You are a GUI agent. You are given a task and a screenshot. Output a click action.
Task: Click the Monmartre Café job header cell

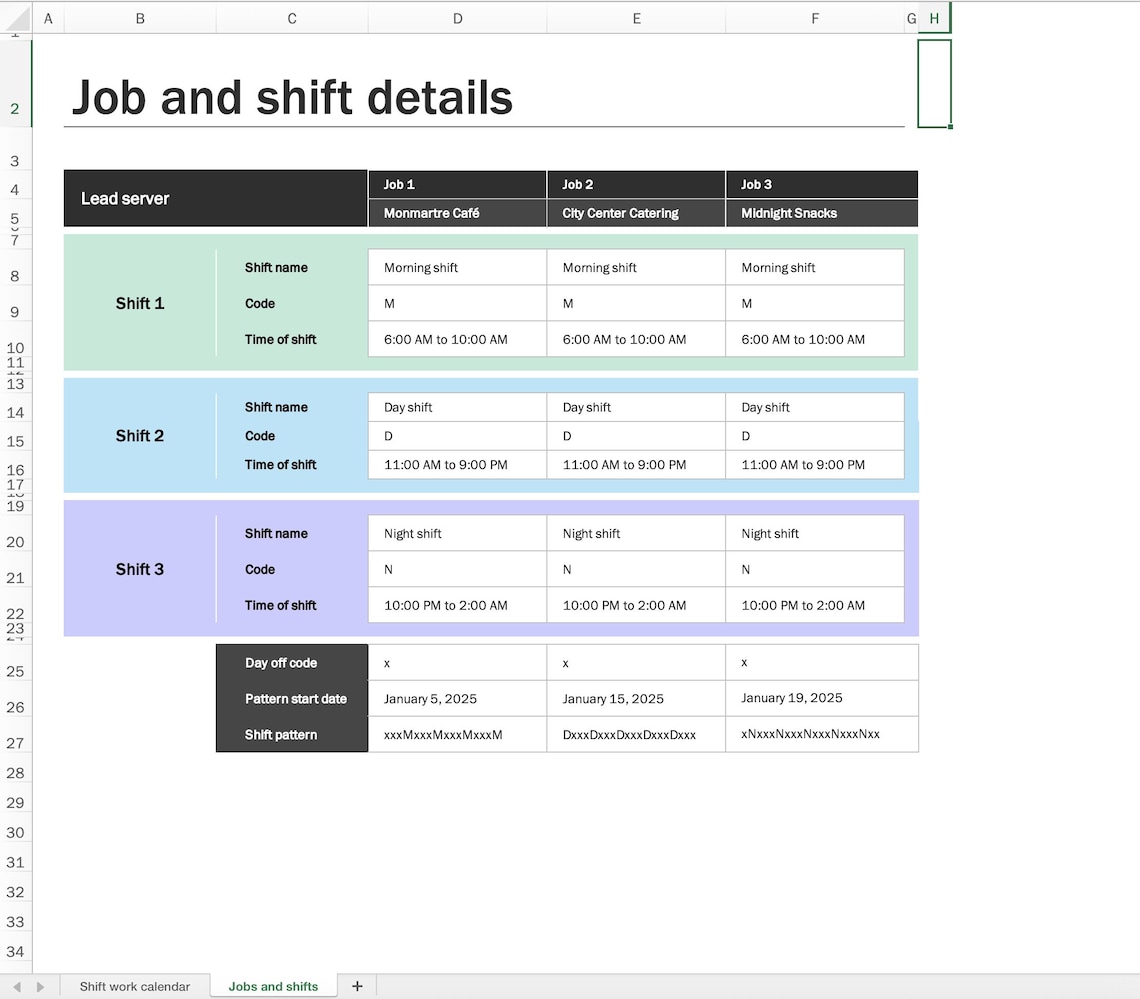pos(457,213)
